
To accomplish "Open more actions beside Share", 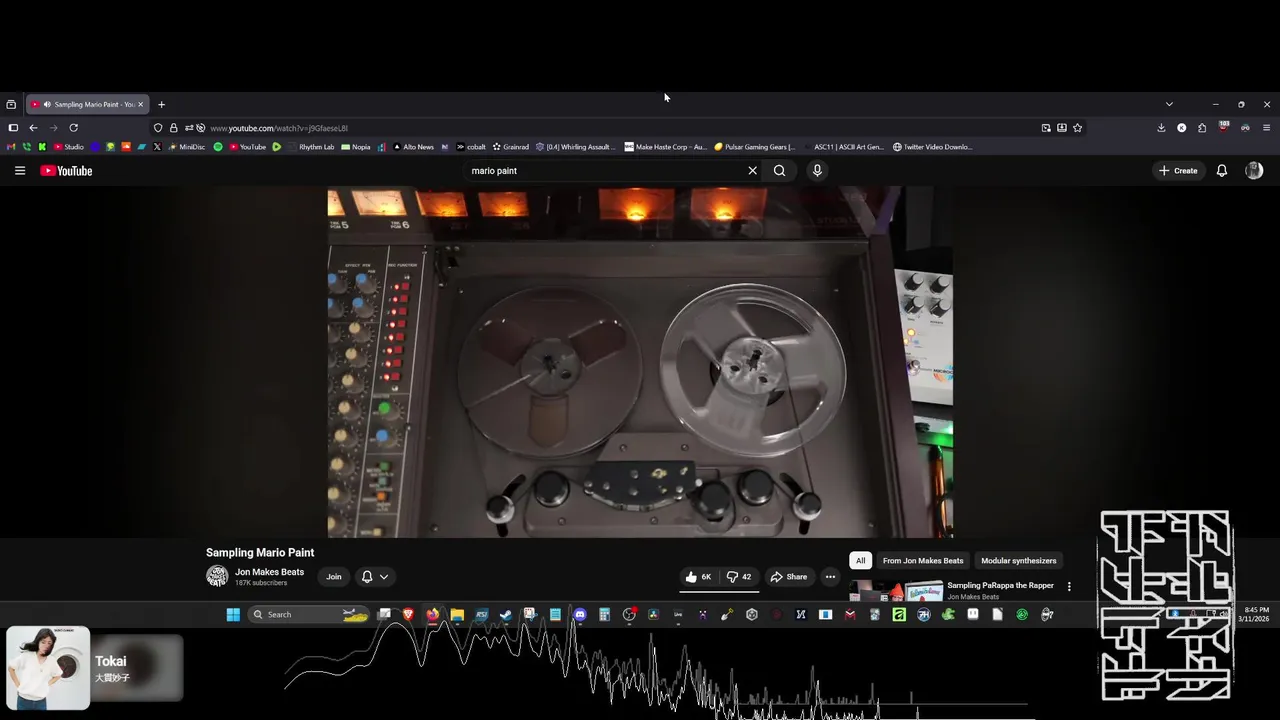I will coord(830,577).
